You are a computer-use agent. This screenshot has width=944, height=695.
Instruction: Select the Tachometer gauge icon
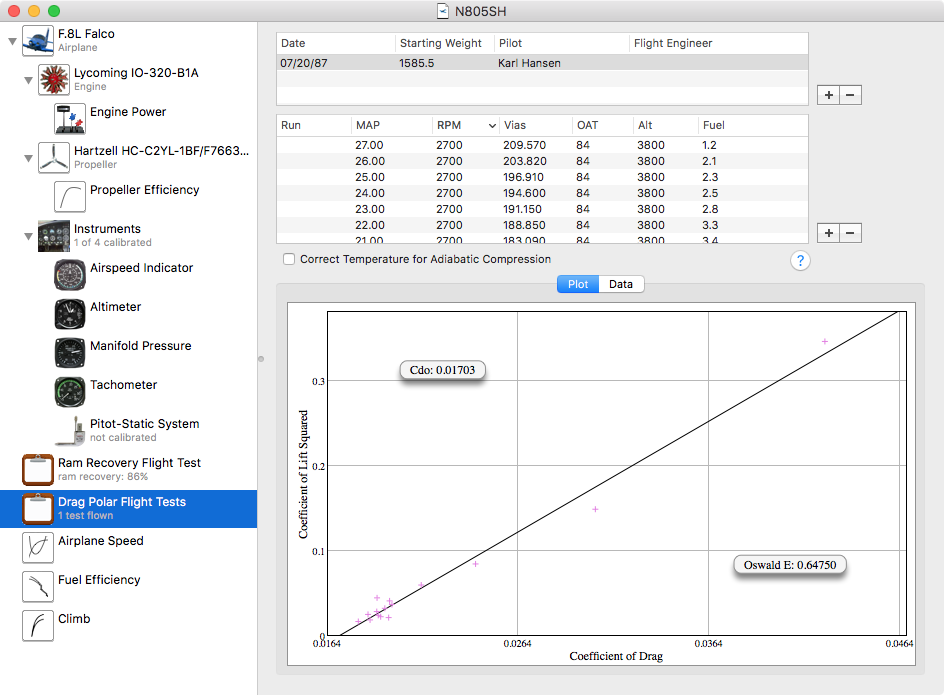point(70,392)
